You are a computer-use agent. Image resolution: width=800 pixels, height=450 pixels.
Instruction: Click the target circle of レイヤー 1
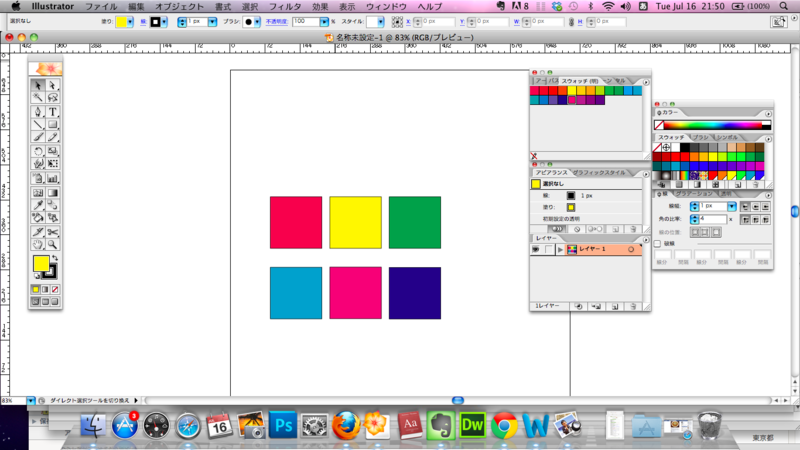pyautogui.click(x=631, y=249)
